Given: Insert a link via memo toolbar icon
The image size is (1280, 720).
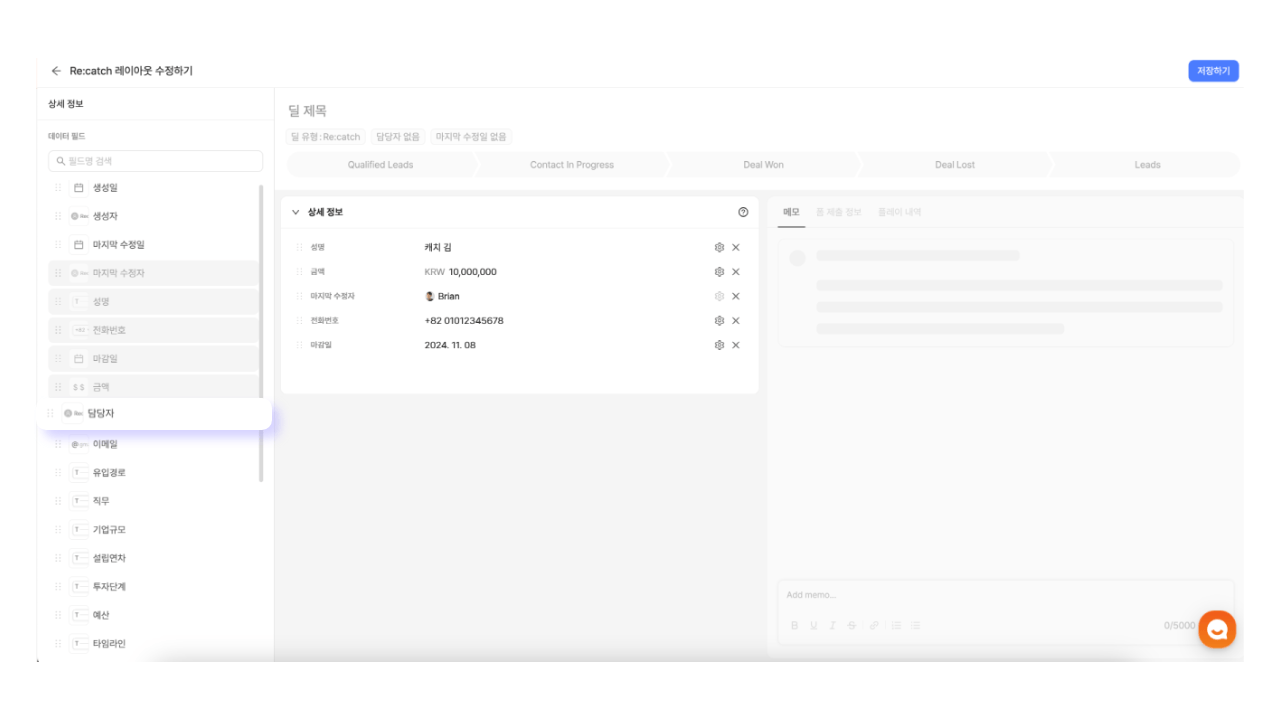Looking at the screenshot, I should click(x=874, y=625).
